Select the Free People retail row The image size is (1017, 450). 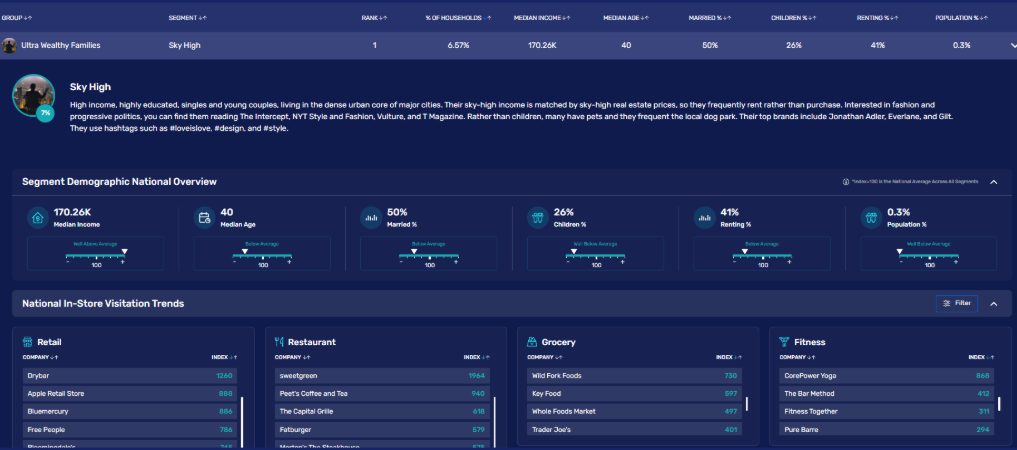(130, 429)
